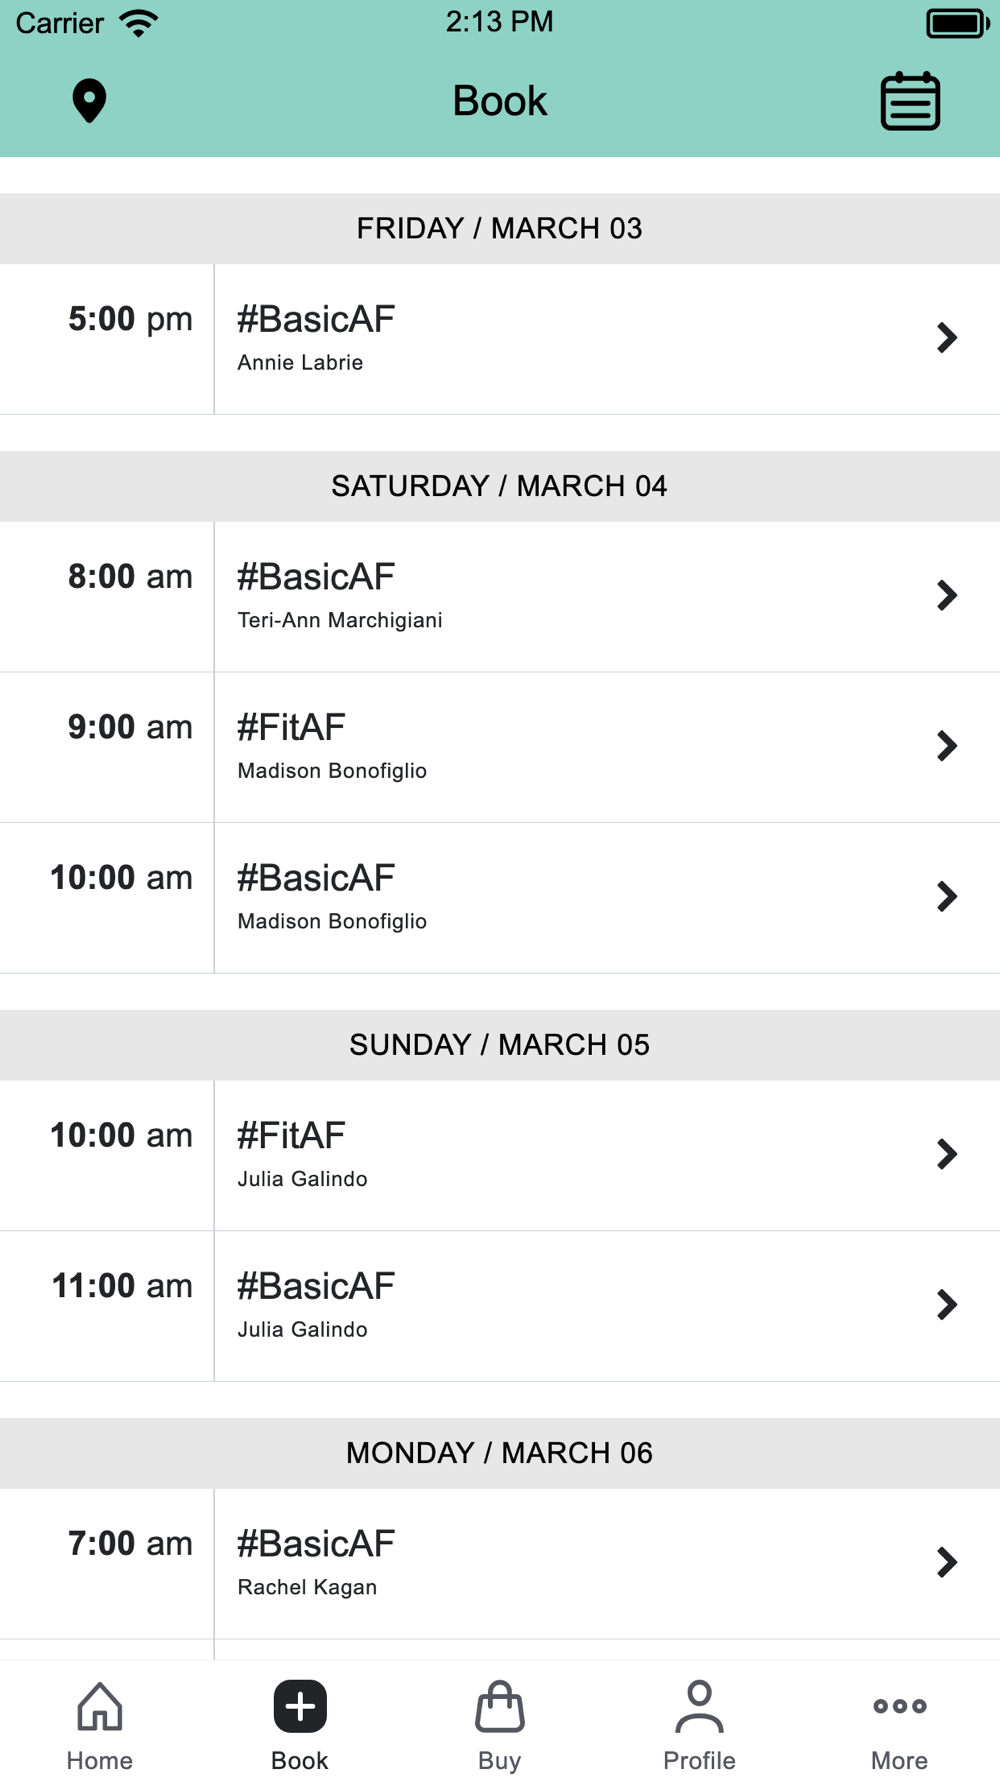Tap the Saturday / March 04 header

[x=499, y=486]
